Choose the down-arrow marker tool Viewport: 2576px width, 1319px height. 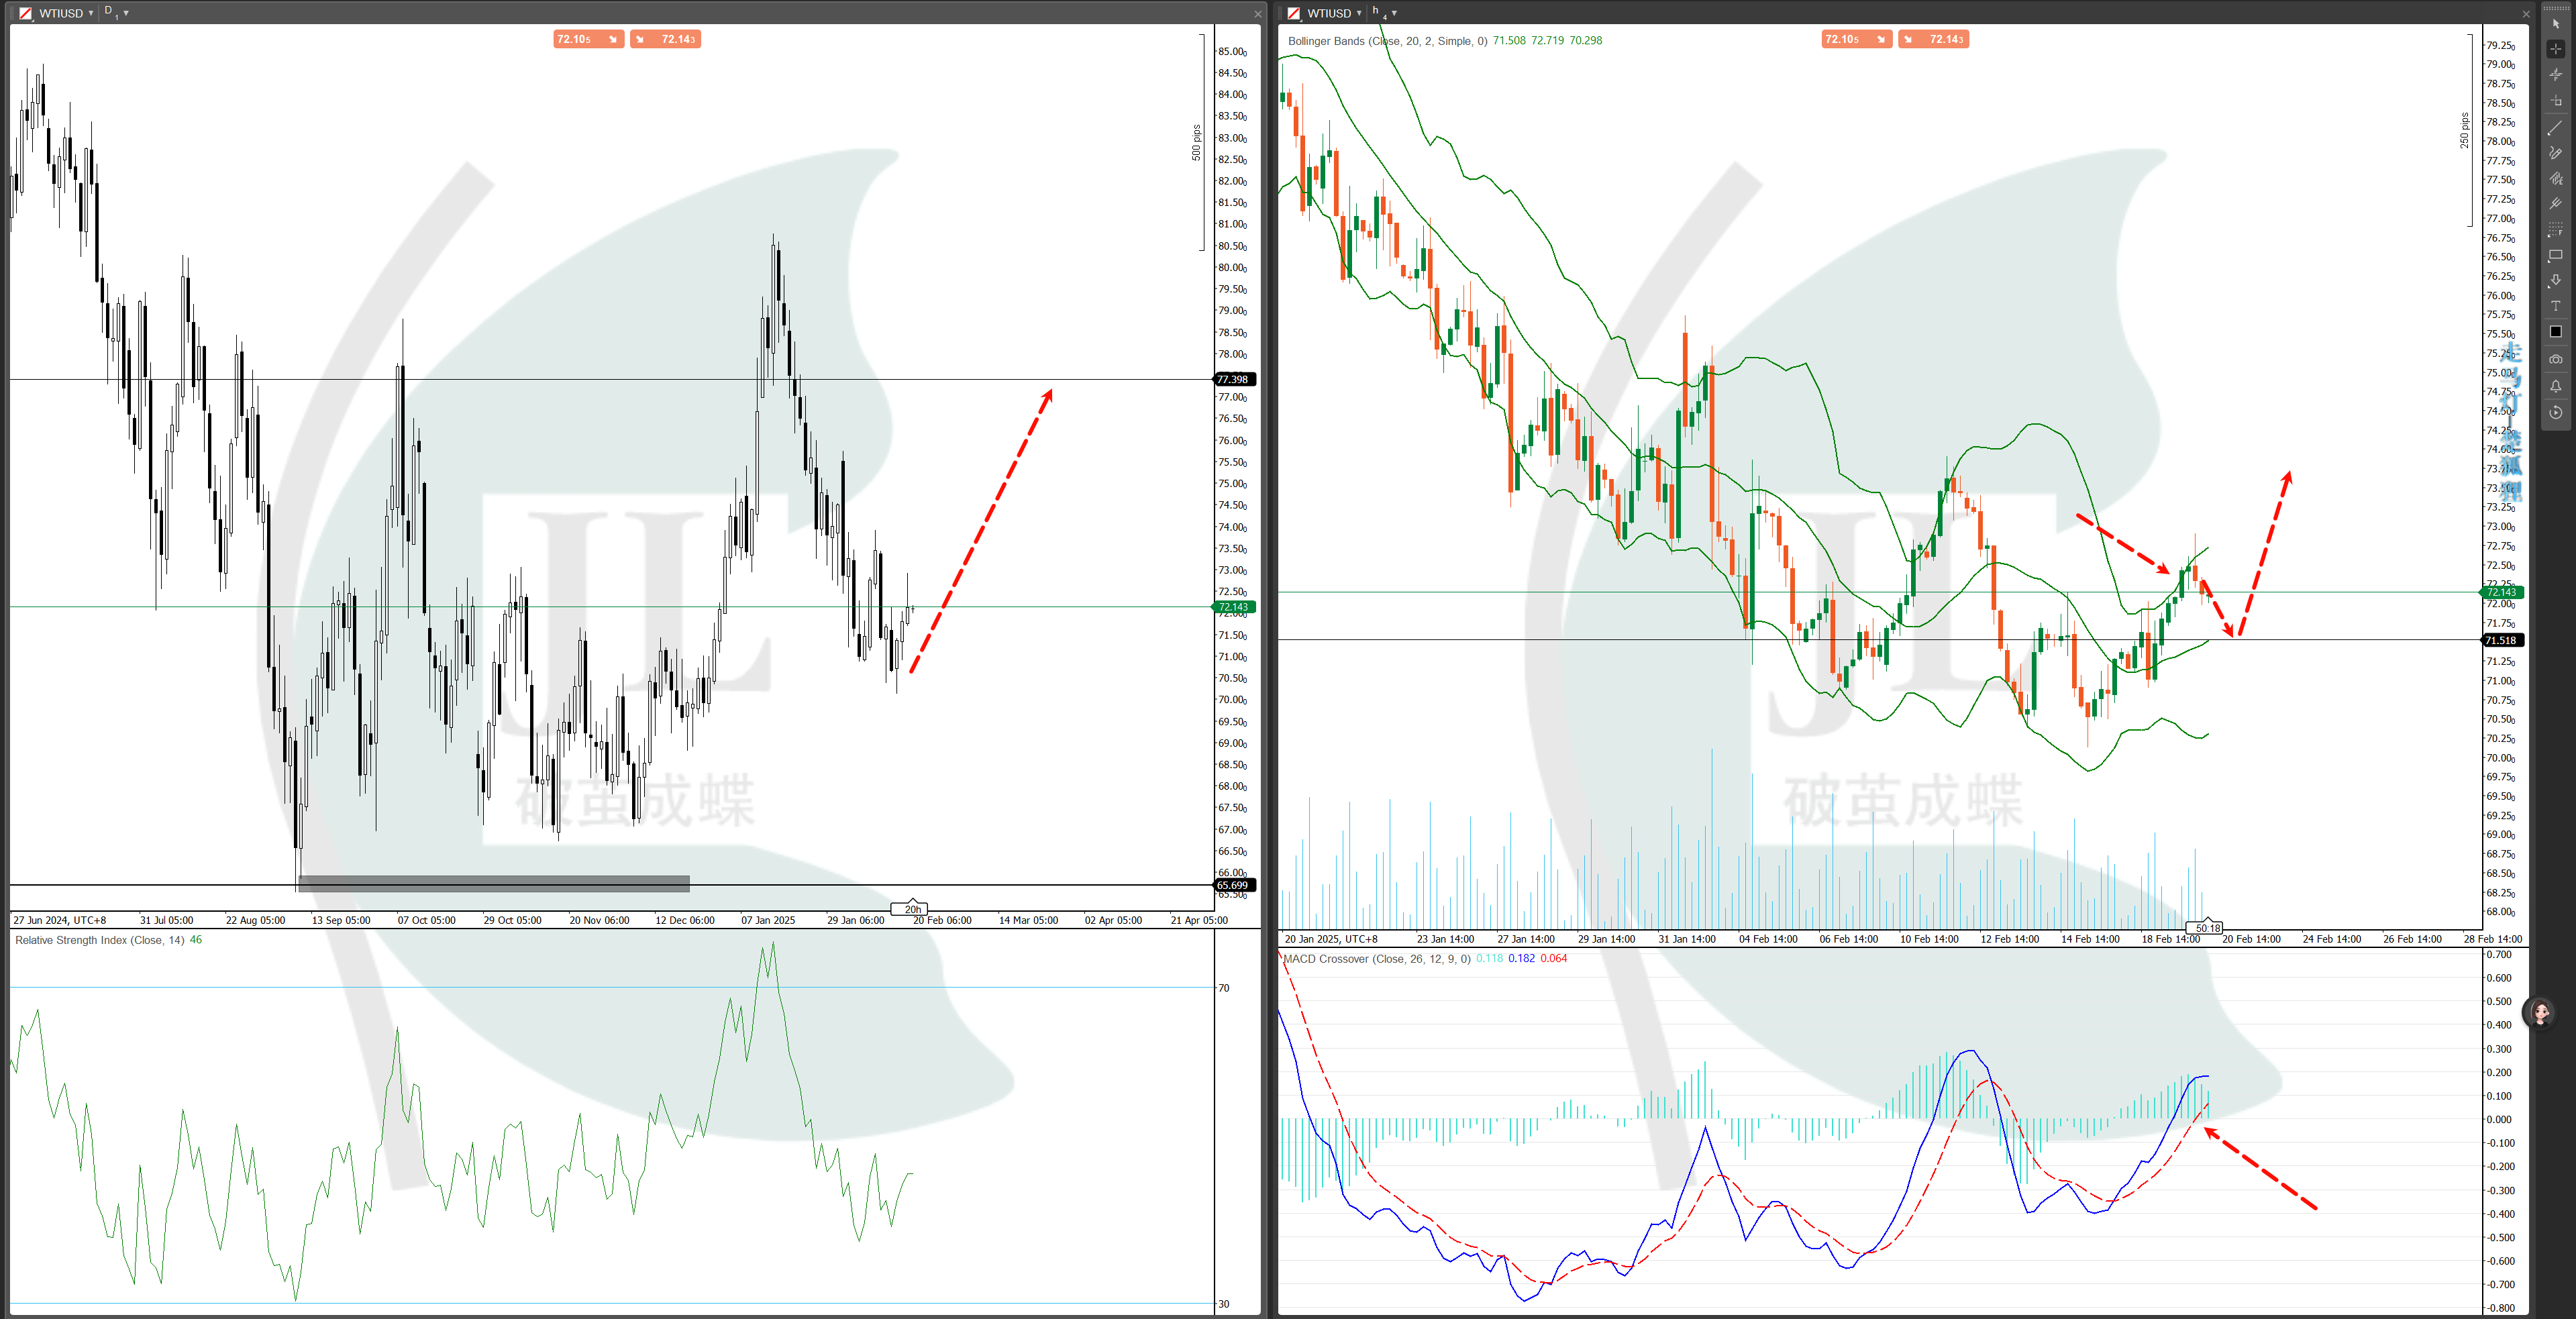pyautogui.click(x=2555, y=281)
